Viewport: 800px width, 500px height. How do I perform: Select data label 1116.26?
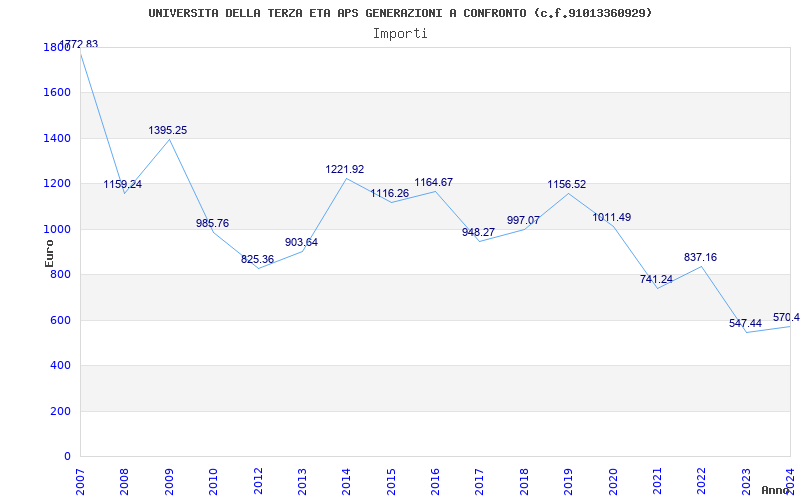[x=390, y=193]
